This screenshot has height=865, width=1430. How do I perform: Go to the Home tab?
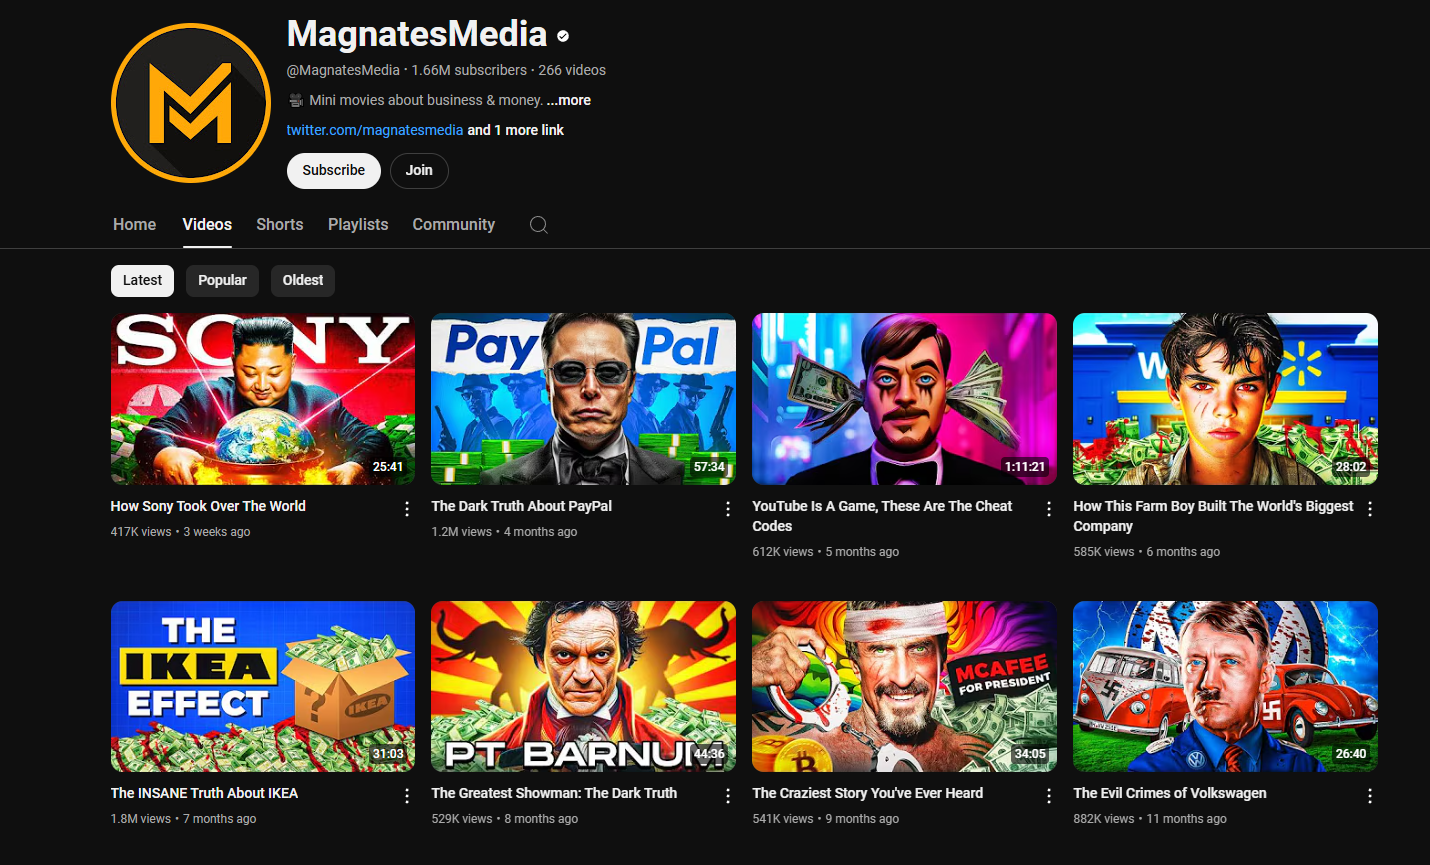[135, 225]
